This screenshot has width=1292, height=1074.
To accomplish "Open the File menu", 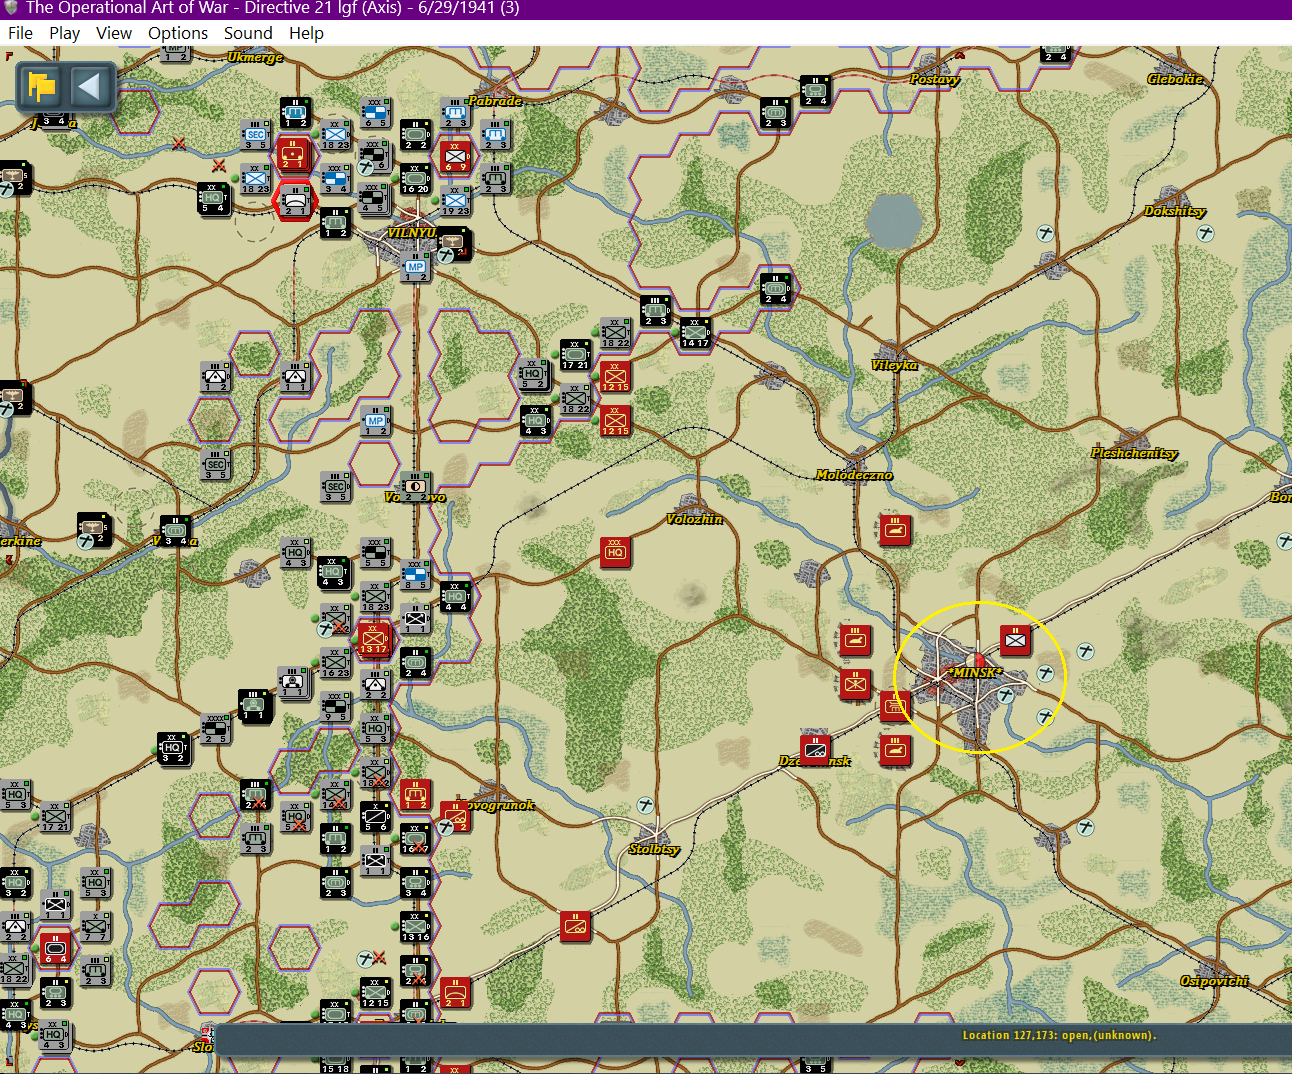I will click(x=20, y=33).
